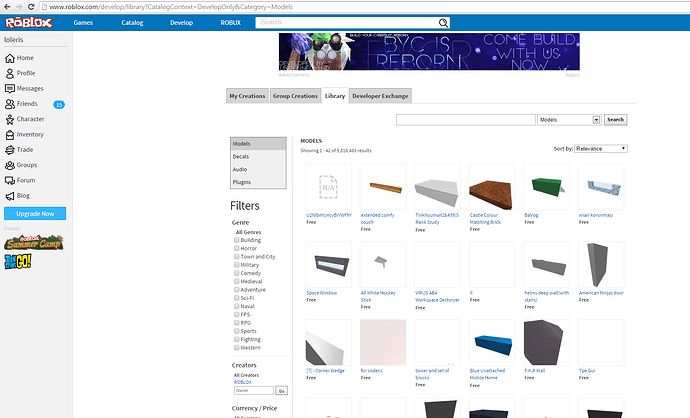This screenshot has height=418, width=690.
Task: Click the creator Name input field
Action: [254, 391]
